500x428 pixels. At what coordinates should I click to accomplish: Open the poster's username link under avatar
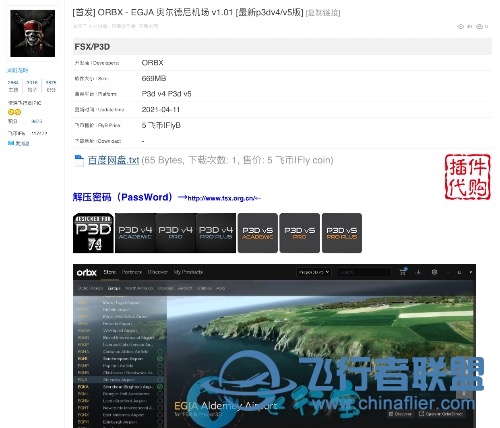pos(17,70)
